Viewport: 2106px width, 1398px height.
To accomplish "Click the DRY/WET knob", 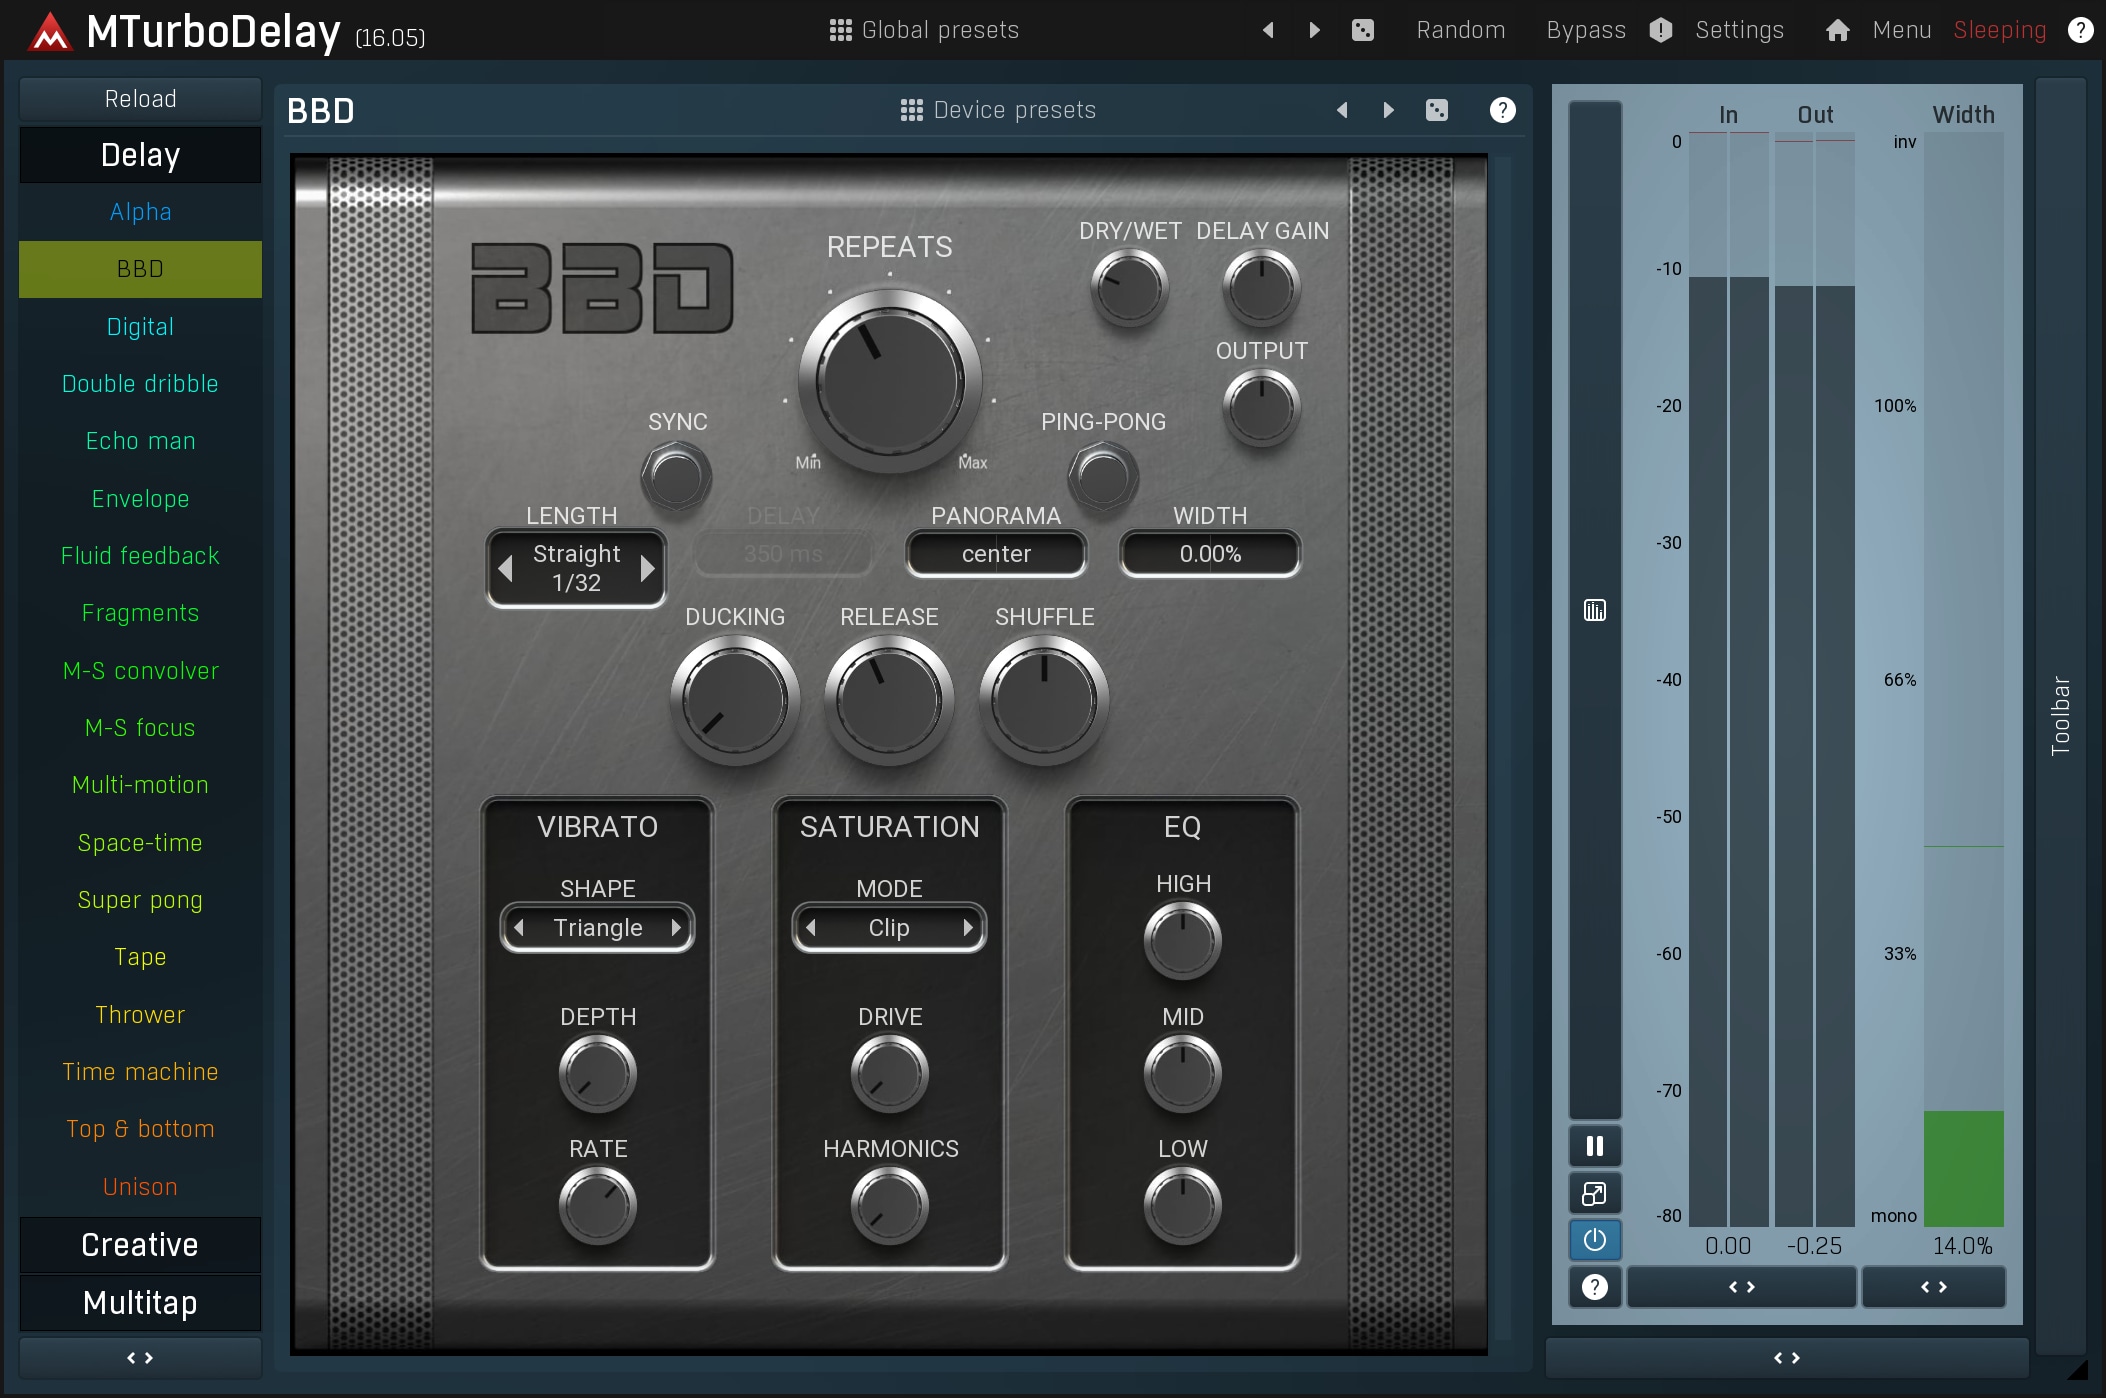I will 1130,288.
